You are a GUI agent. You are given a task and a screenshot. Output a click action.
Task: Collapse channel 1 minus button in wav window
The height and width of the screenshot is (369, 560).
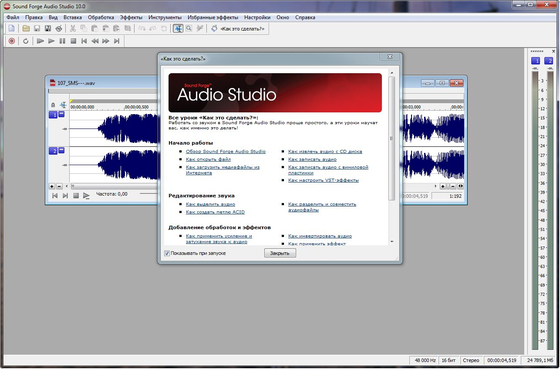click(61, 114)
